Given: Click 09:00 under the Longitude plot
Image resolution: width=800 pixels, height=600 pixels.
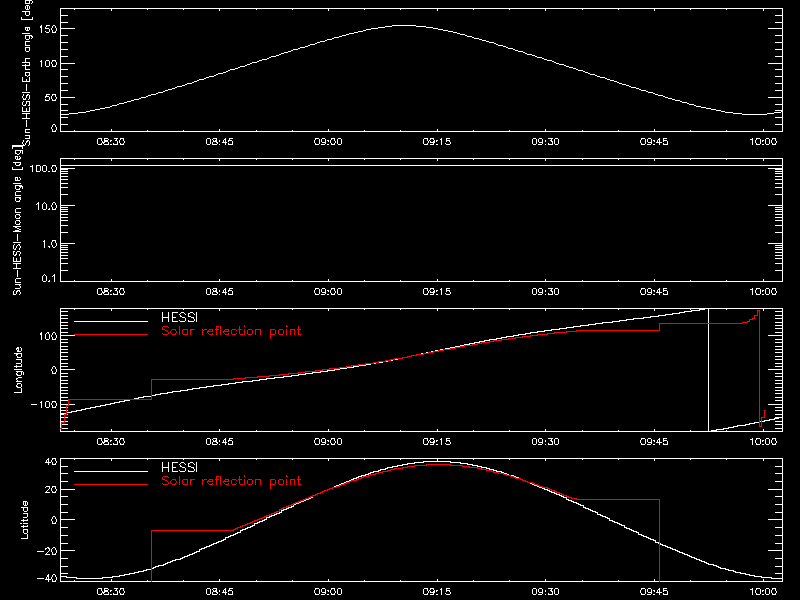Looking at the screenshot, I should point(328,442).
